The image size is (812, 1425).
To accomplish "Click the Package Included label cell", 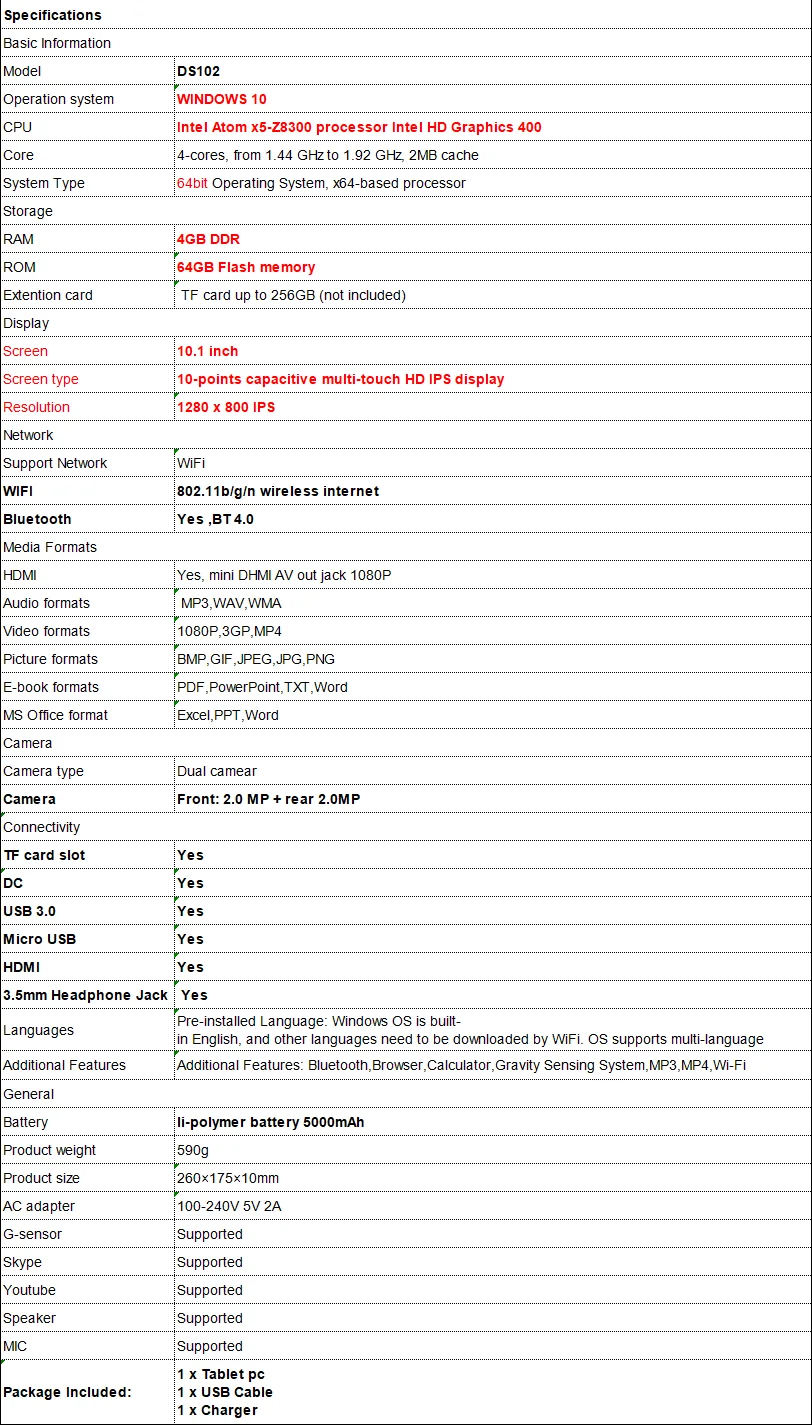I will (87, 1392).
